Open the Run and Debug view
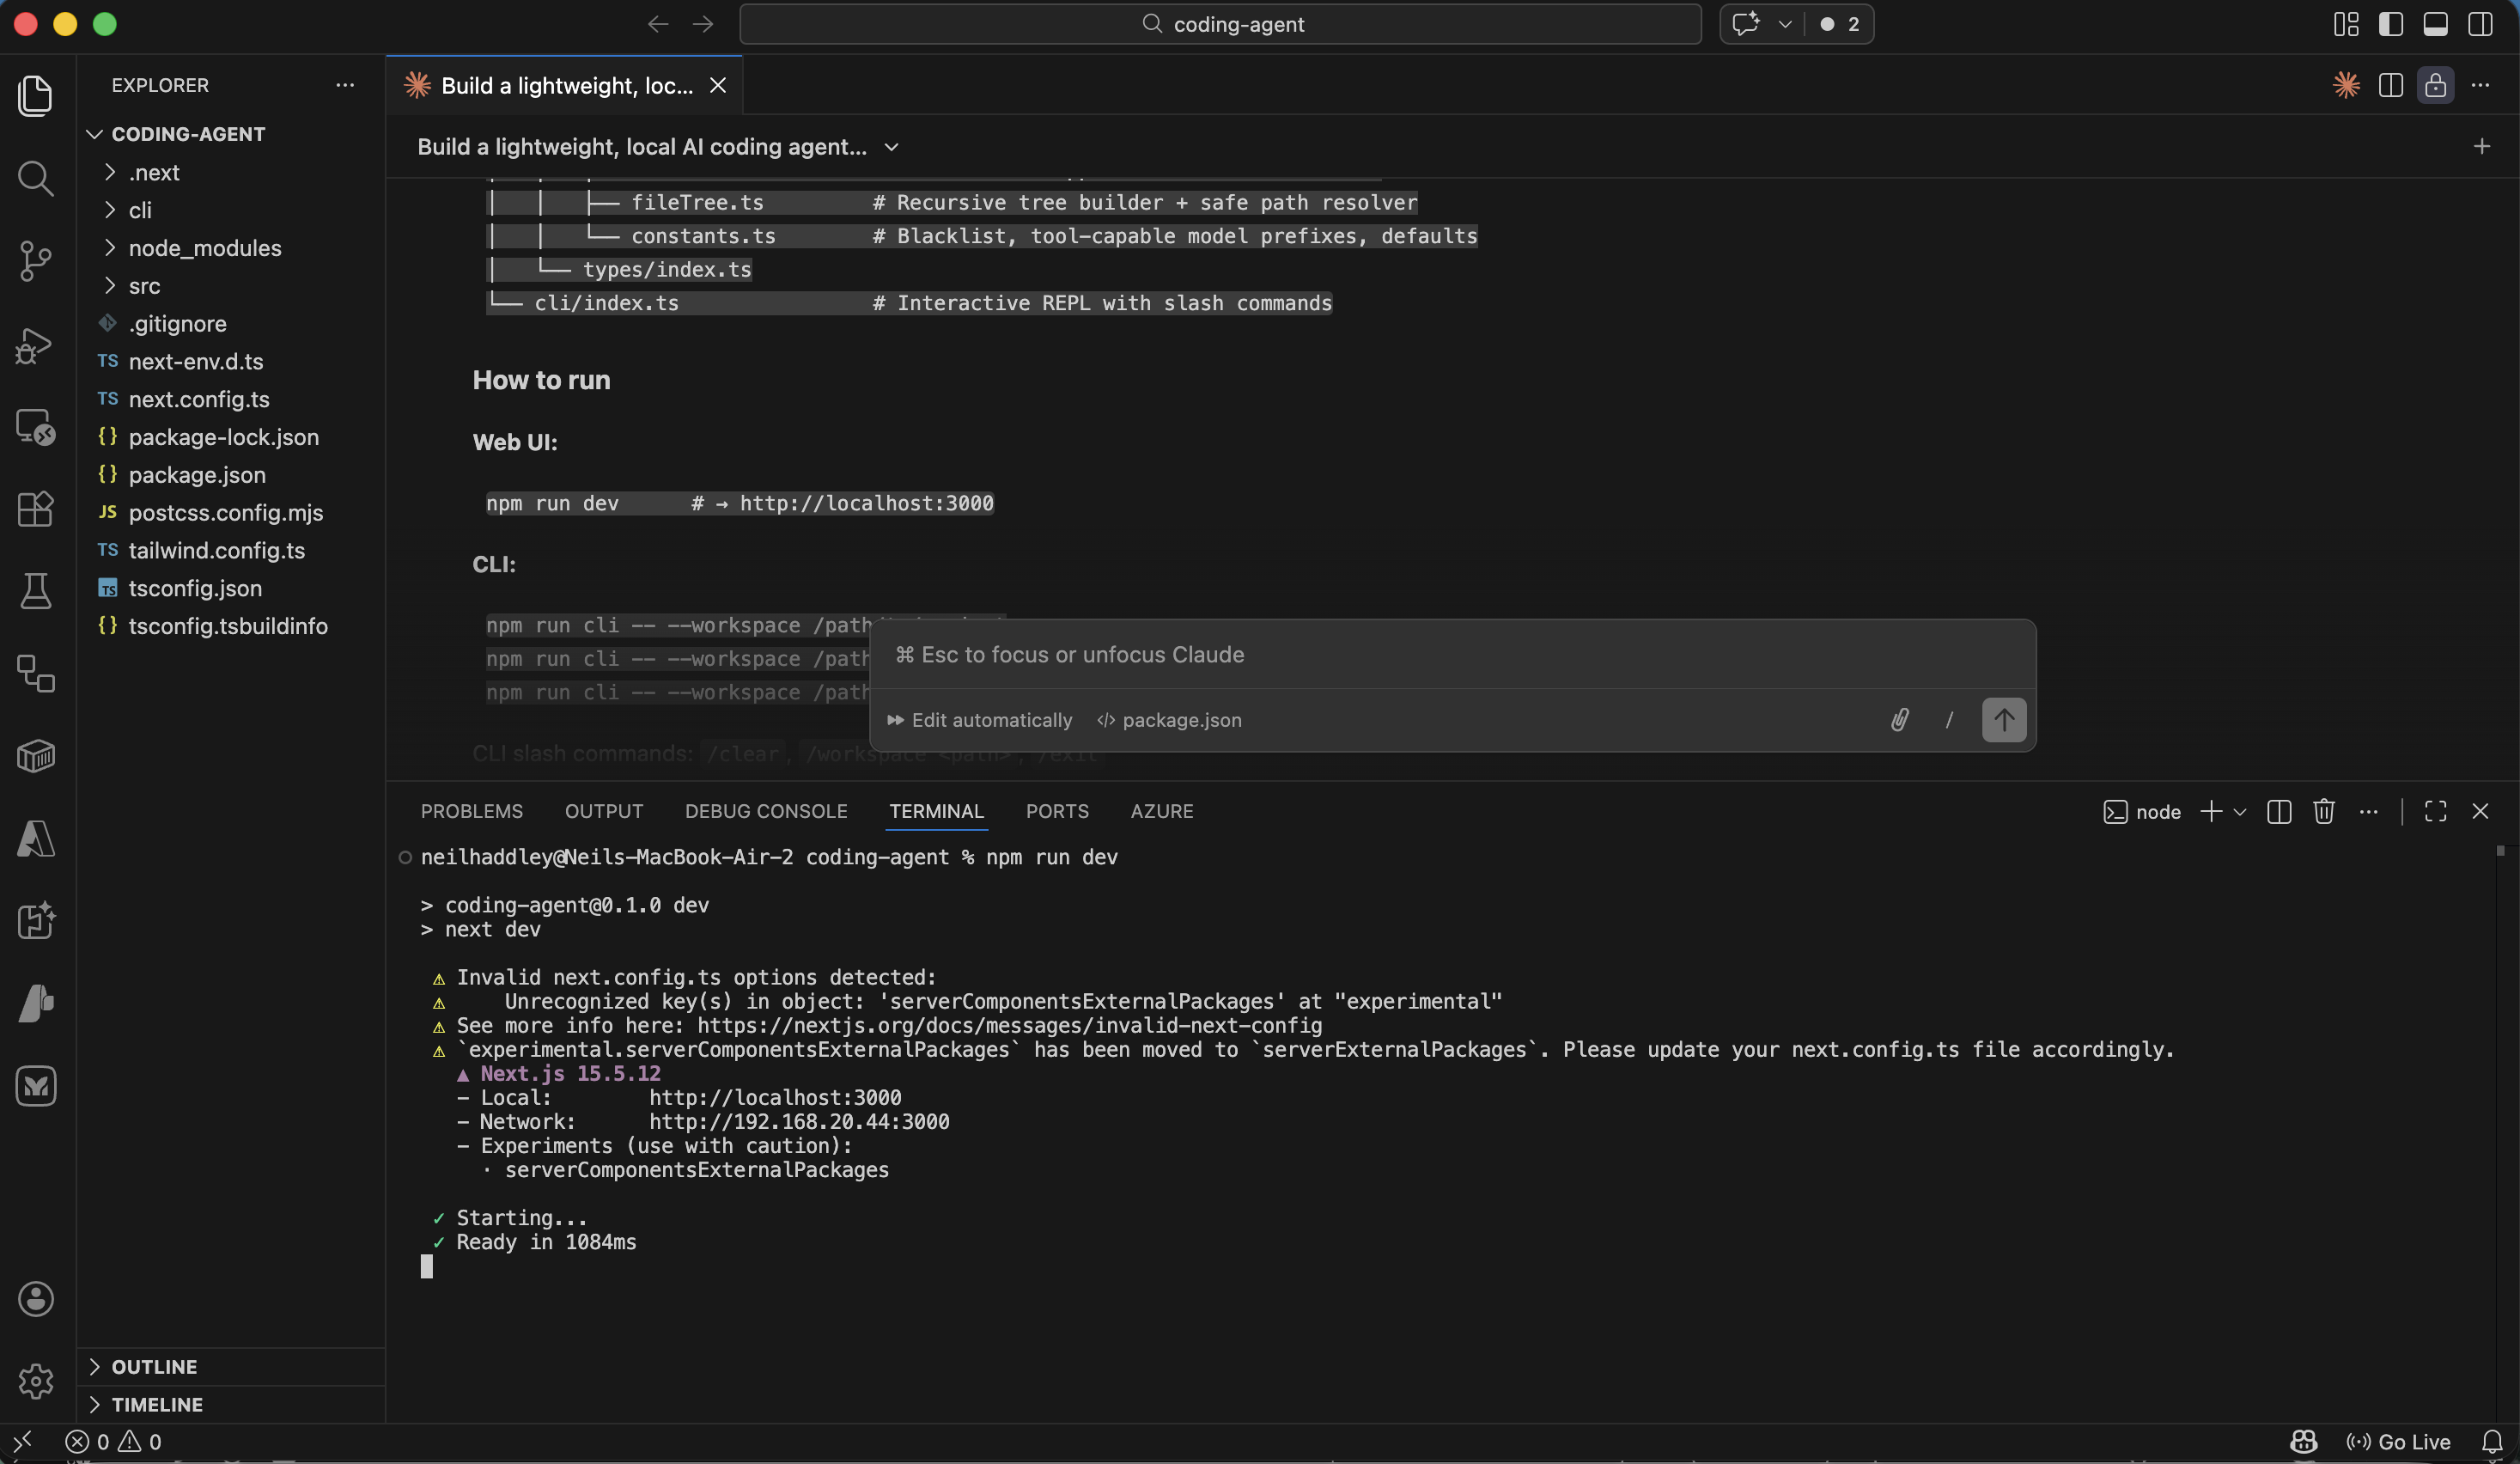Viewport: 2520px width, 1464px height. (x=36, y=345)
